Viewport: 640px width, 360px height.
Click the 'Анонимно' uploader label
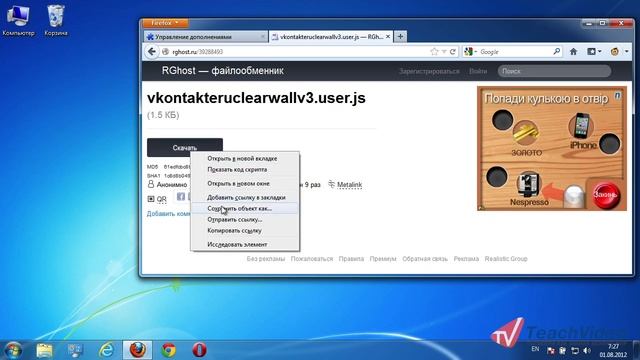172,185
